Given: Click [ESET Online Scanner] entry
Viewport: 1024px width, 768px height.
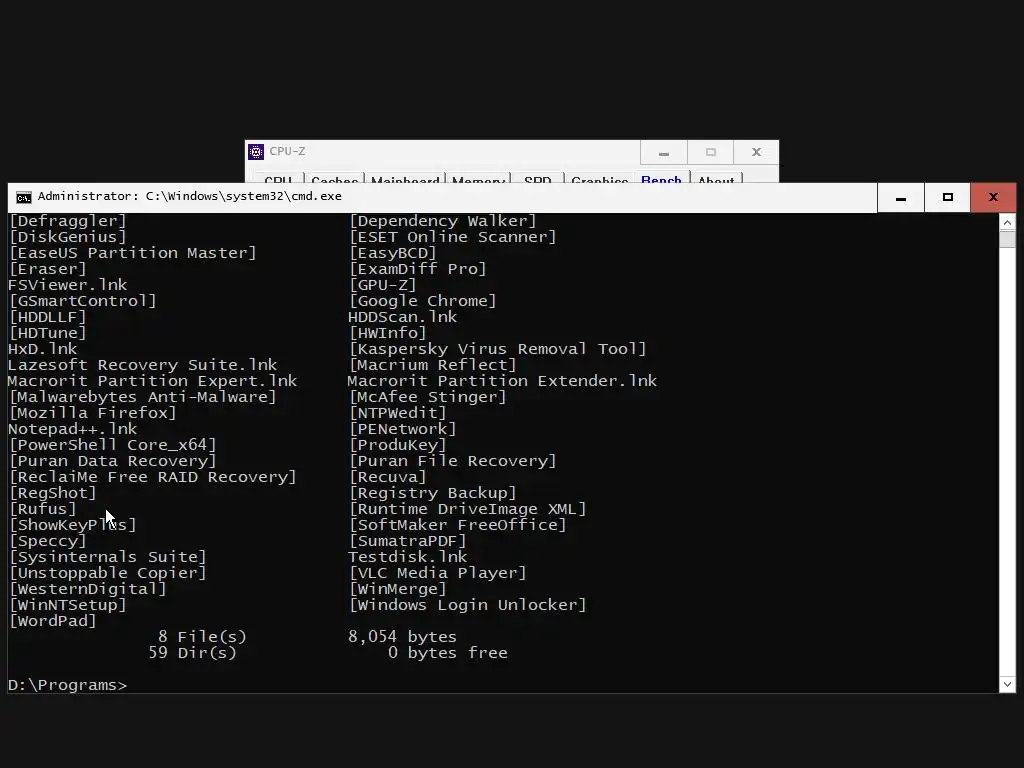Looking at the screenshot, I should point(453,237).
